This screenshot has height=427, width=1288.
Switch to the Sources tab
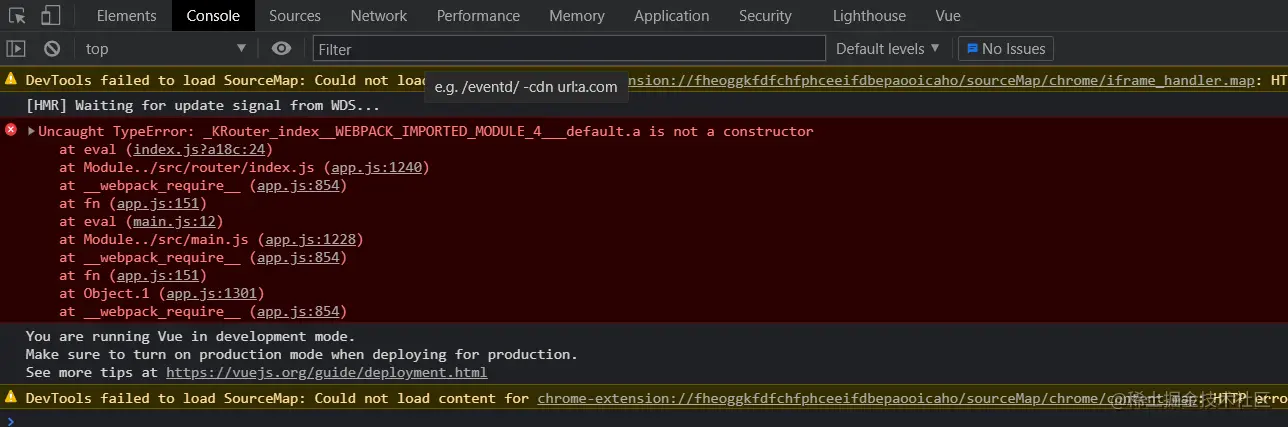(x=295, y=16)
